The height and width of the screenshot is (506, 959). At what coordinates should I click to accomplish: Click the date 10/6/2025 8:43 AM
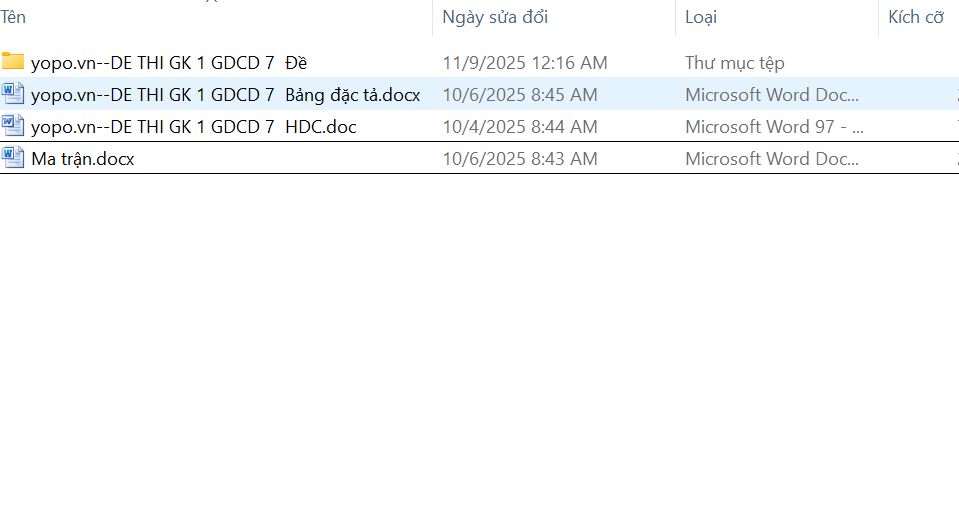tap(519, 159)
